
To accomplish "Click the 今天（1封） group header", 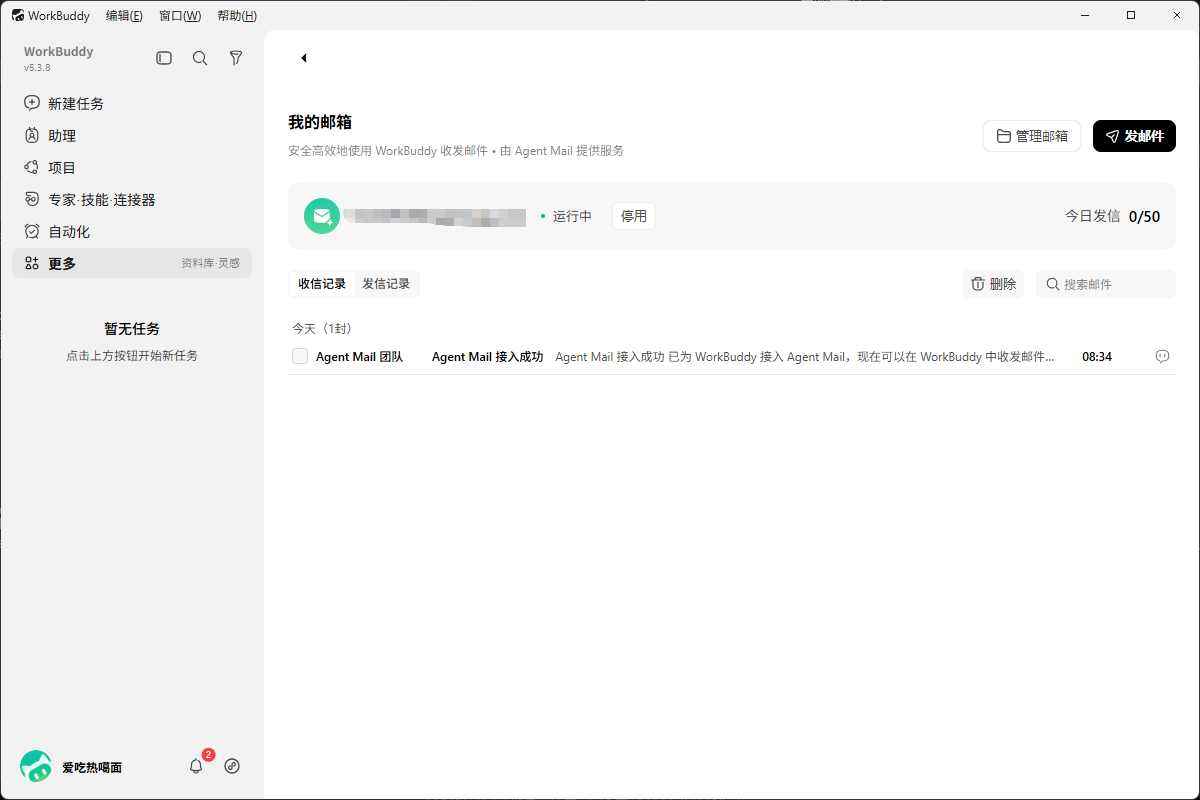I will [322, 328].
